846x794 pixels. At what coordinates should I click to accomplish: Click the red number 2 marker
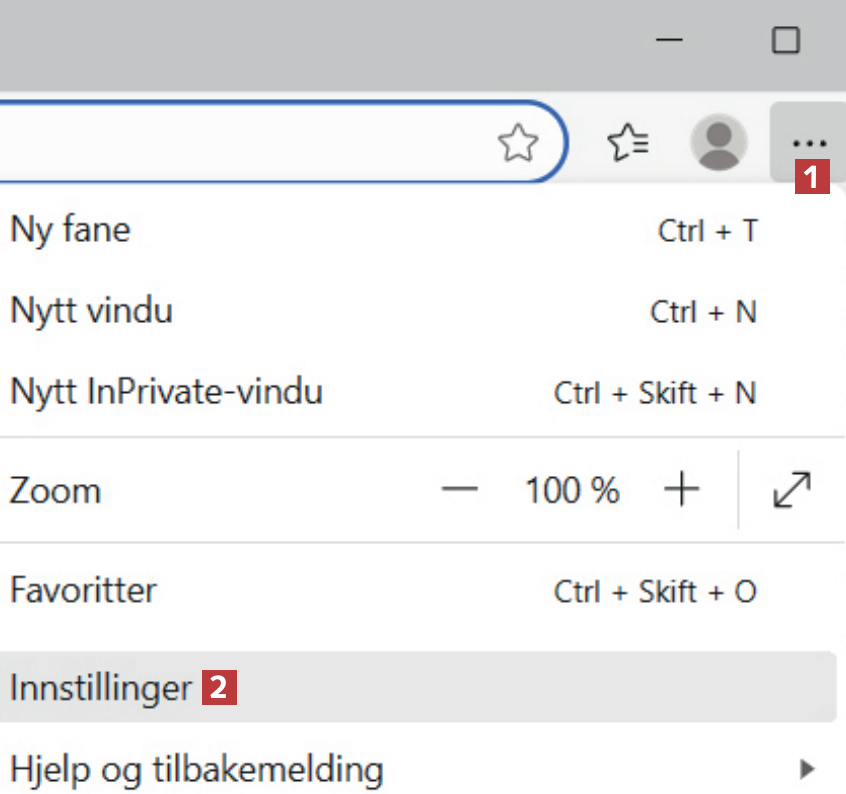220,688
